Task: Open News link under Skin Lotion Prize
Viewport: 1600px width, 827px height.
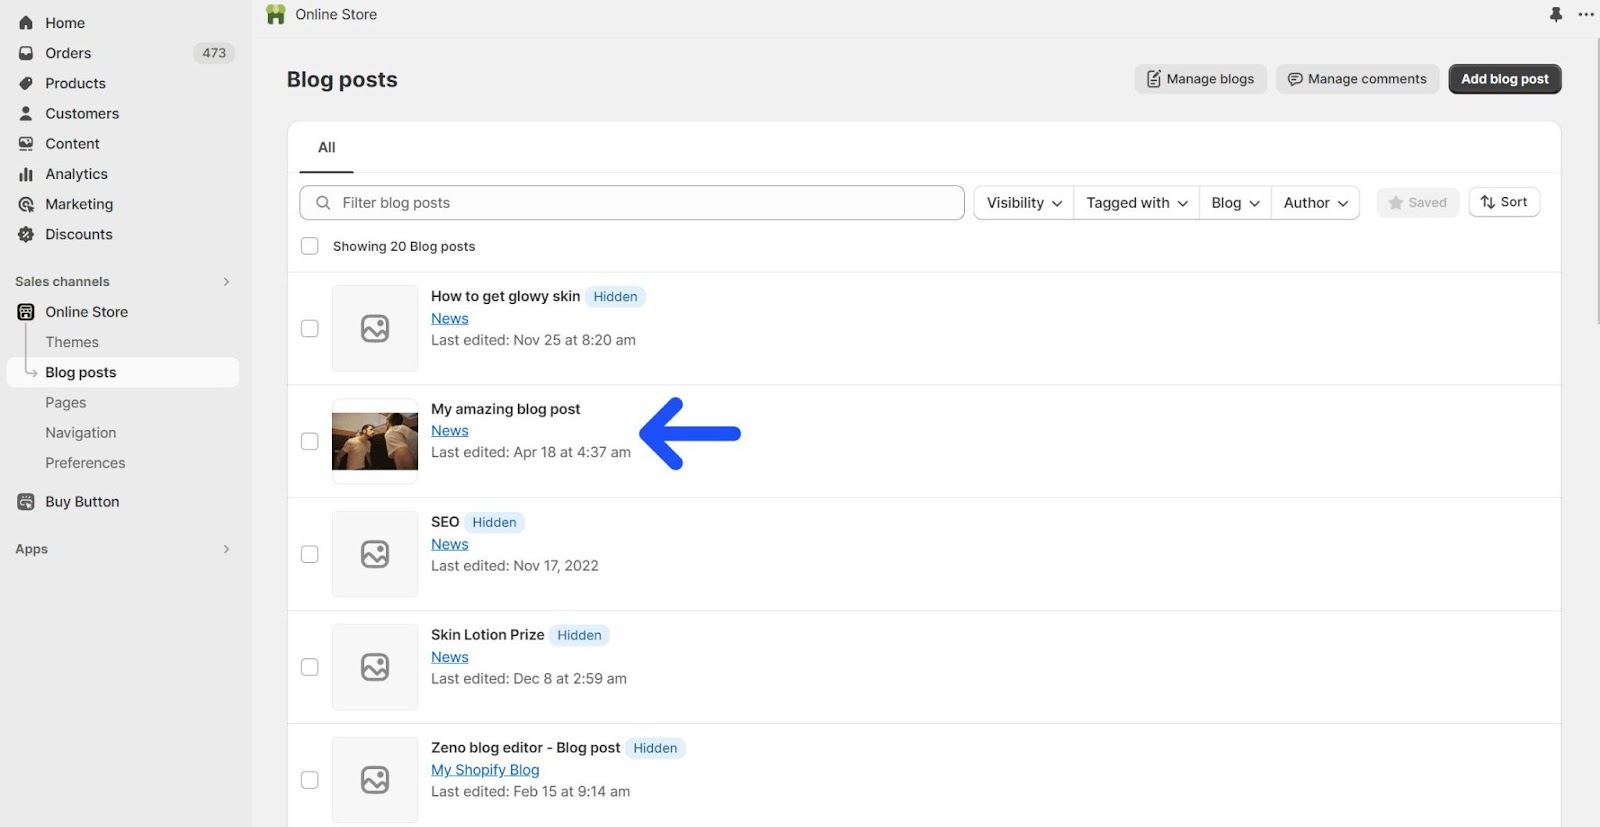Action: (450, 657)
